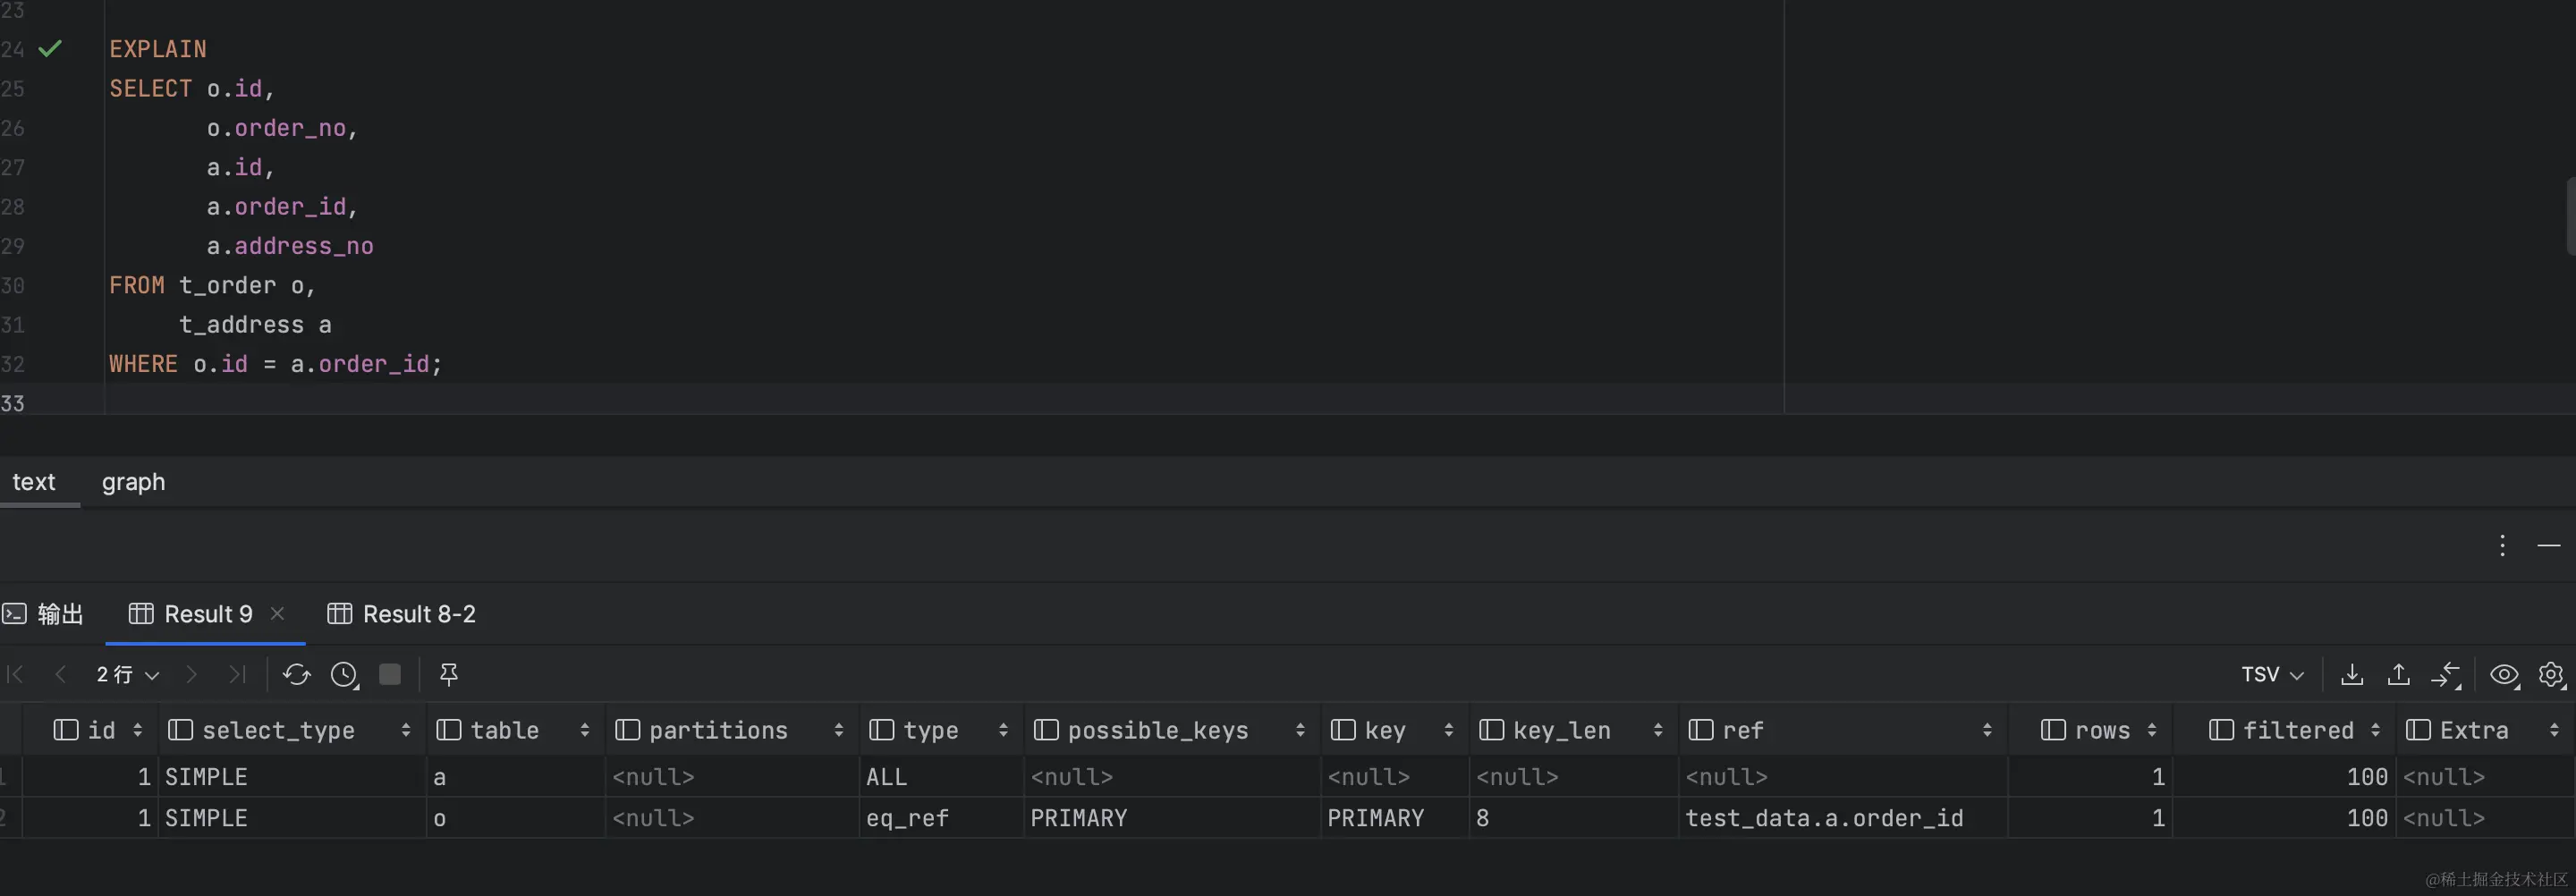Screen dimensions: 2576x896
Task: Select SIMPLE cell in the second row
Action: tap(292, 818)
